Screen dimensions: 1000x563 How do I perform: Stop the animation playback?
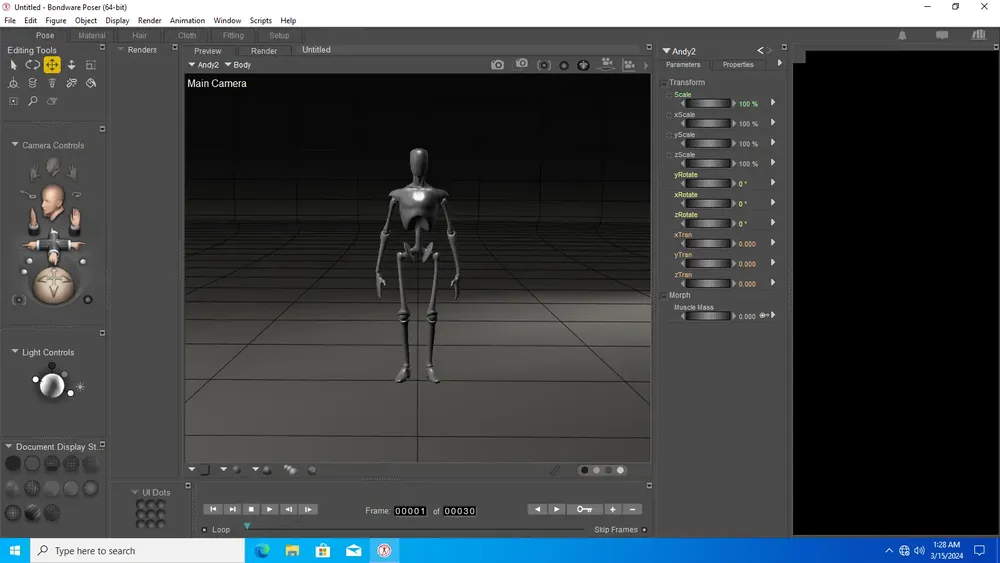tap(251, 509)
